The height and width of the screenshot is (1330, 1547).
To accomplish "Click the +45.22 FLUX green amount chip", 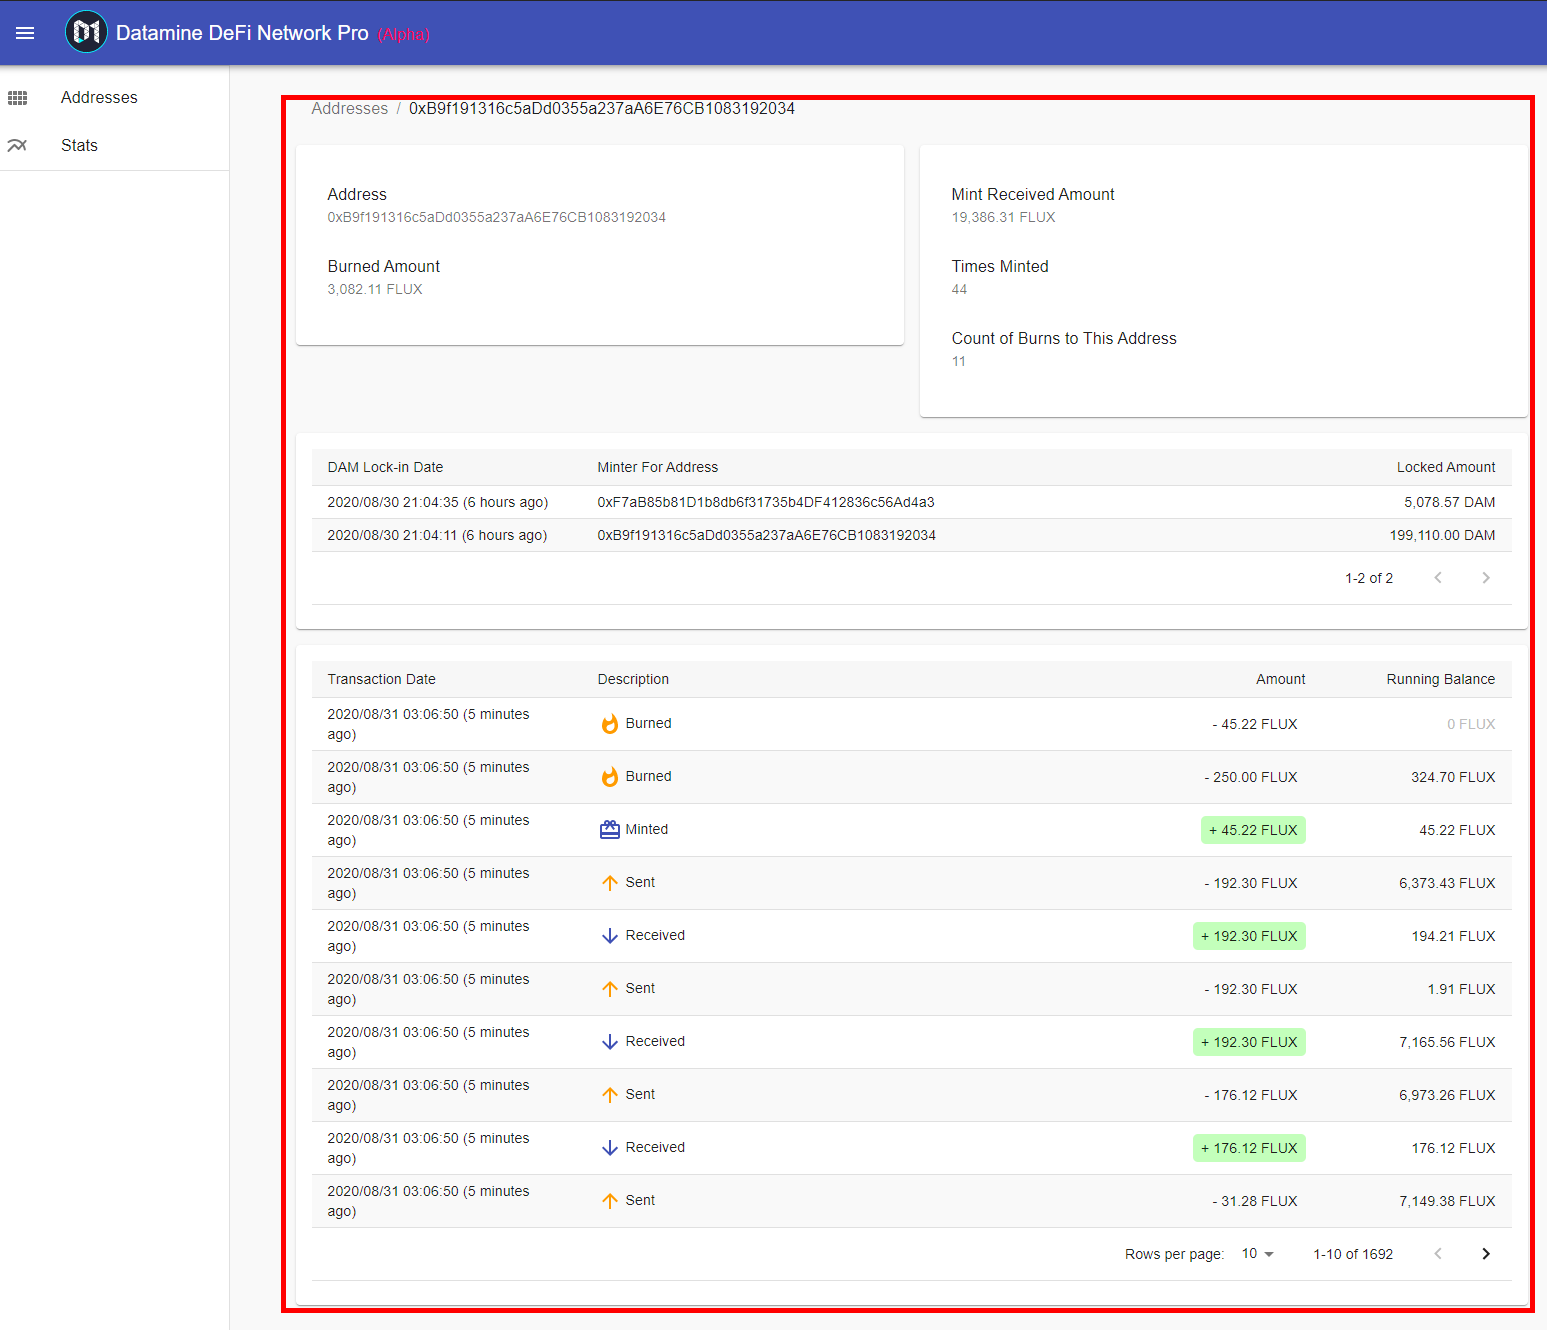I will pos(1253,830).
